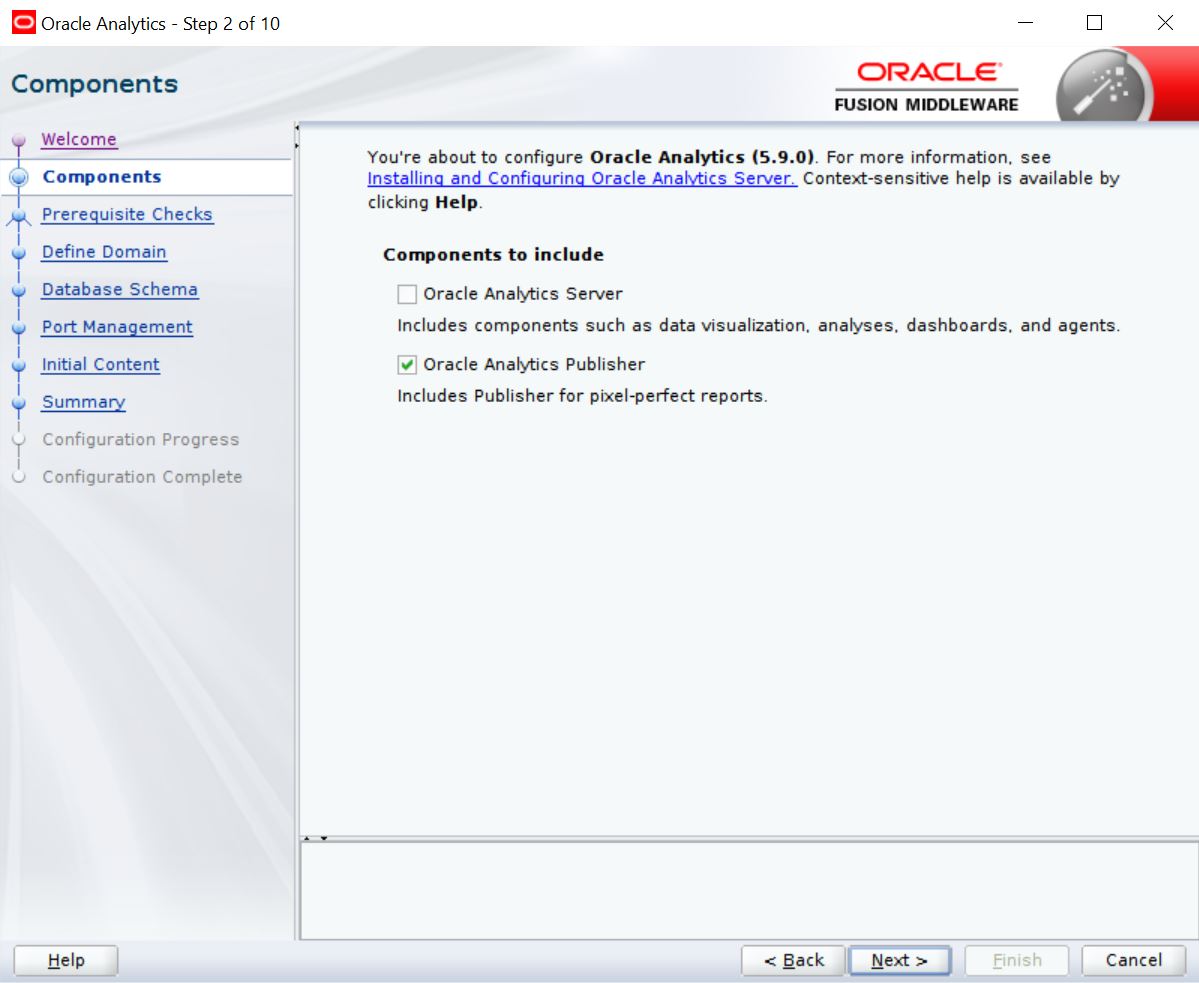Cancel the configuration wizard

click(x=1133, y=960)
